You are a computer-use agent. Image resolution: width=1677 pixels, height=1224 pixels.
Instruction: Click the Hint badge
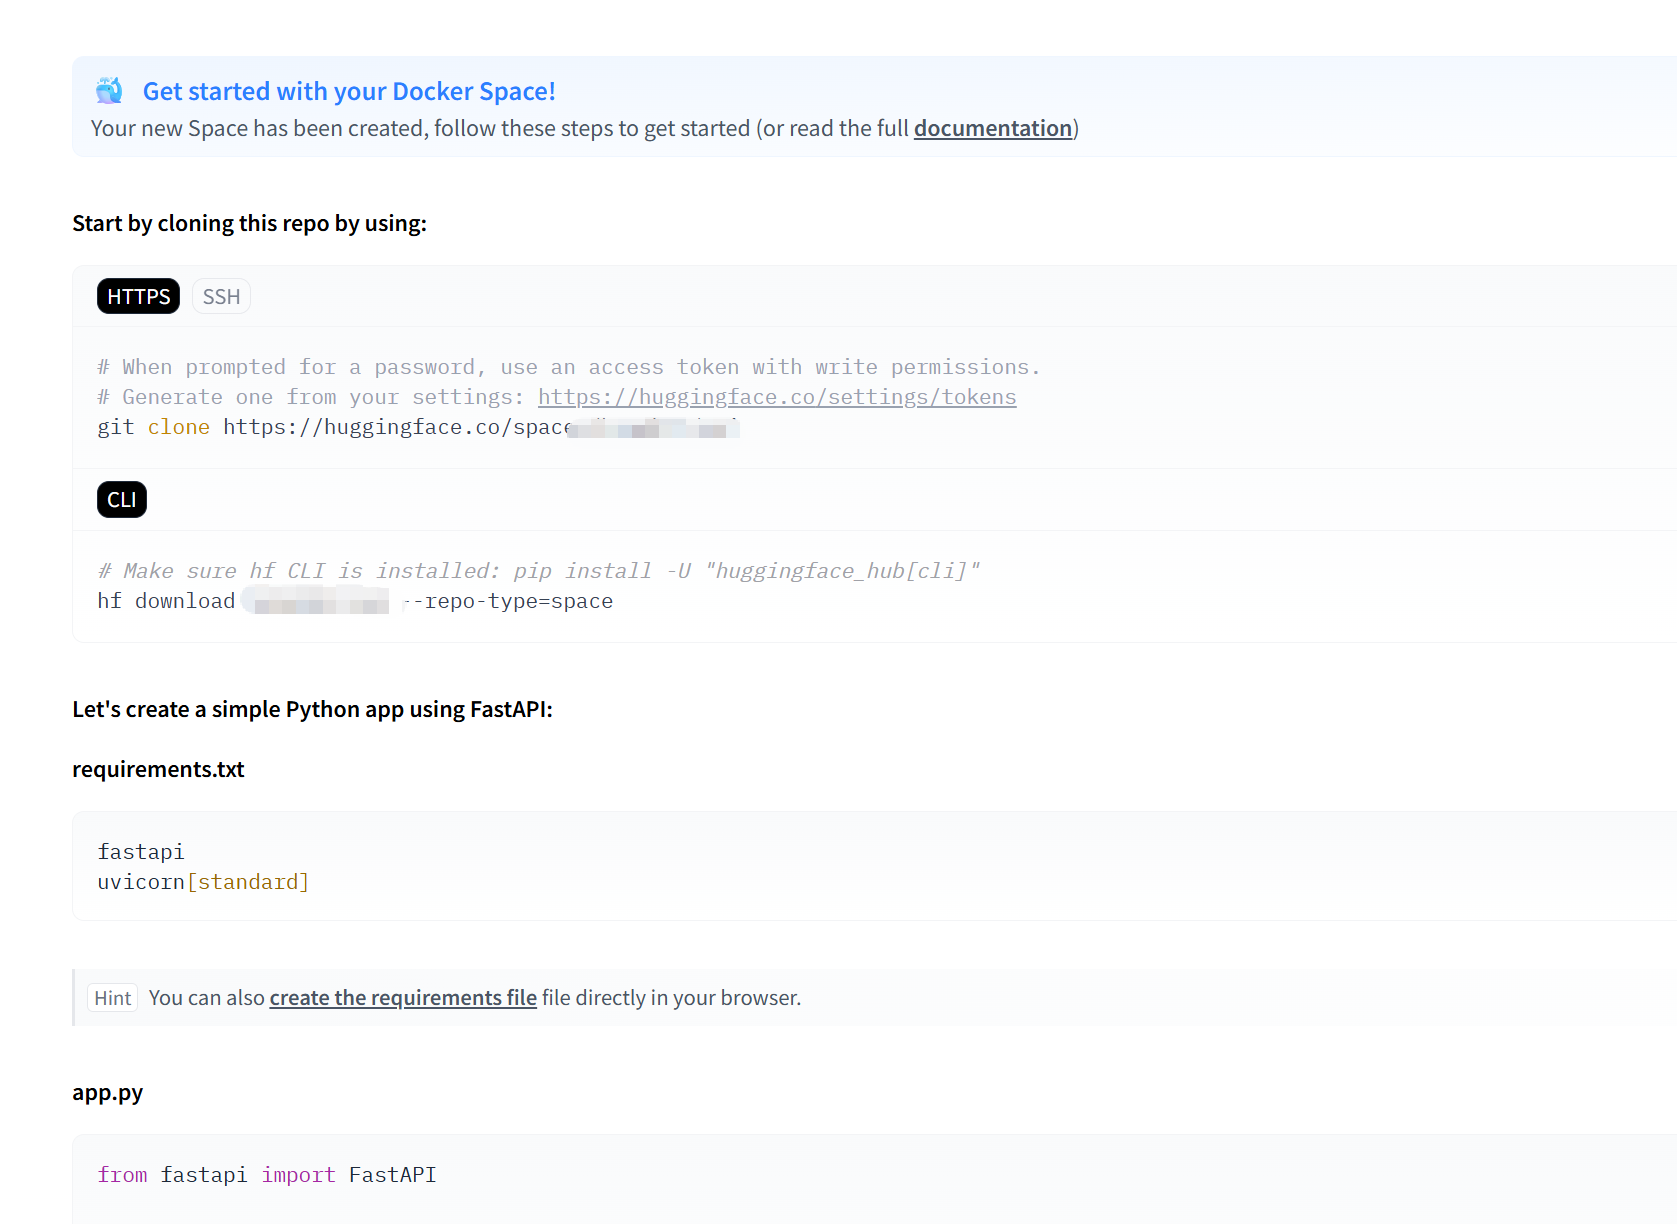113,998
